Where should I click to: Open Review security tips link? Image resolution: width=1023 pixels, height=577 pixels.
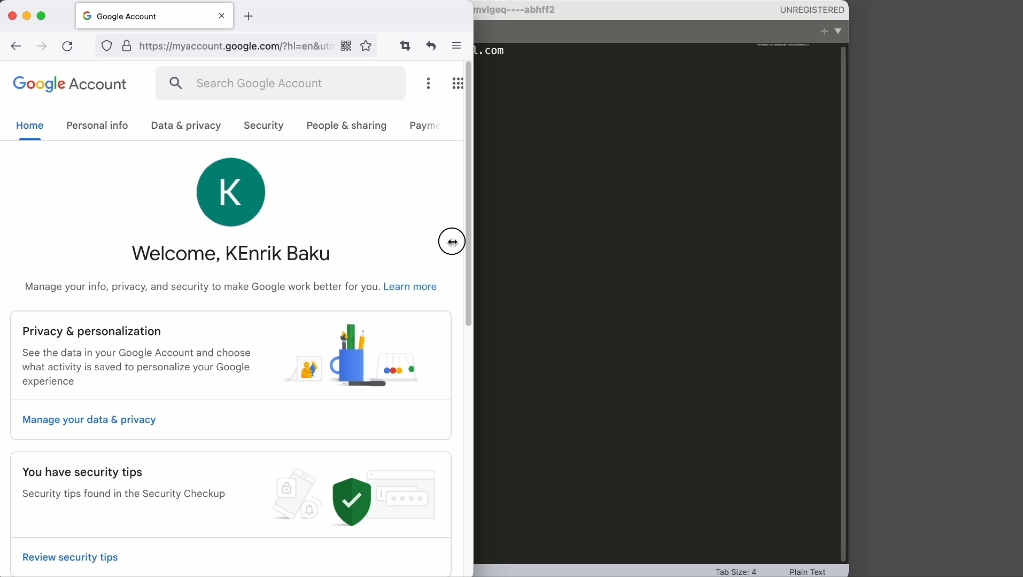[x=70, y=557]
